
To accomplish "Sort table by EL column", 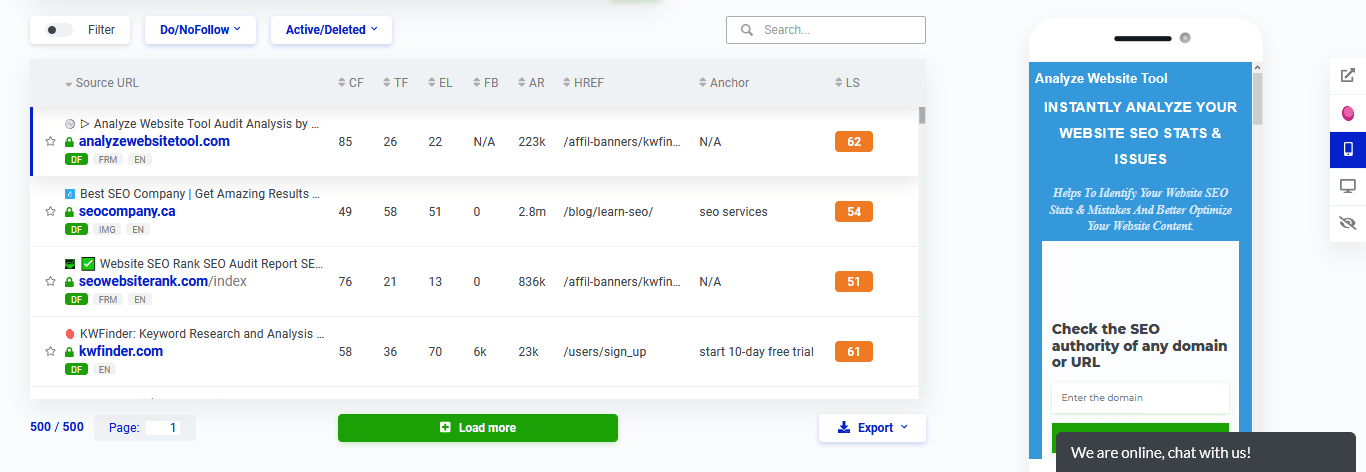I will tap(439, 83).
